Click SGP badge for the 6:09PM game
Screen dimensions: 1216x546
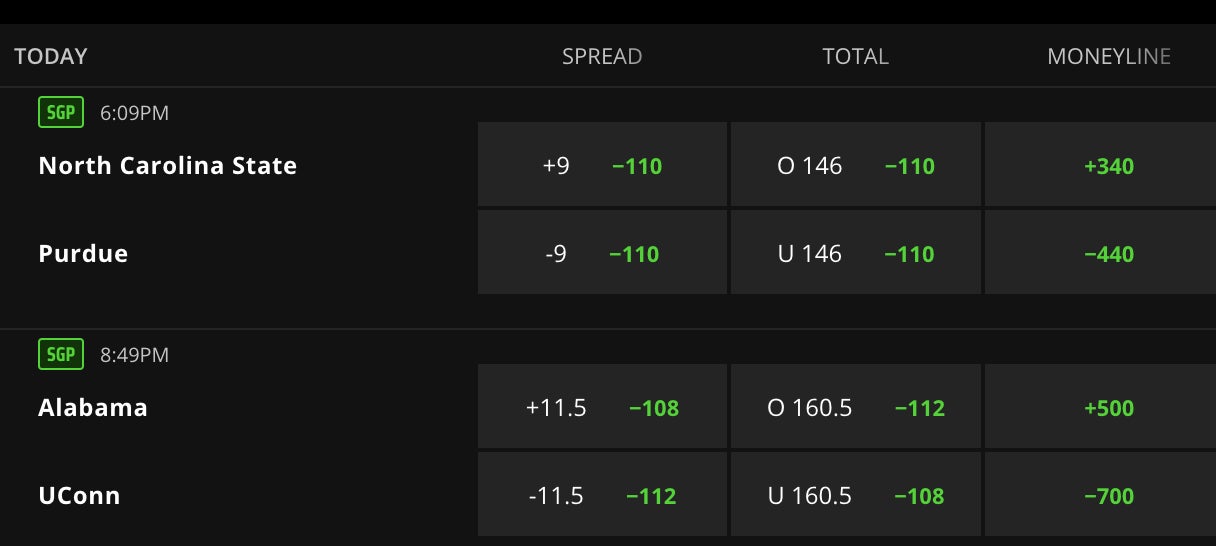61,113
